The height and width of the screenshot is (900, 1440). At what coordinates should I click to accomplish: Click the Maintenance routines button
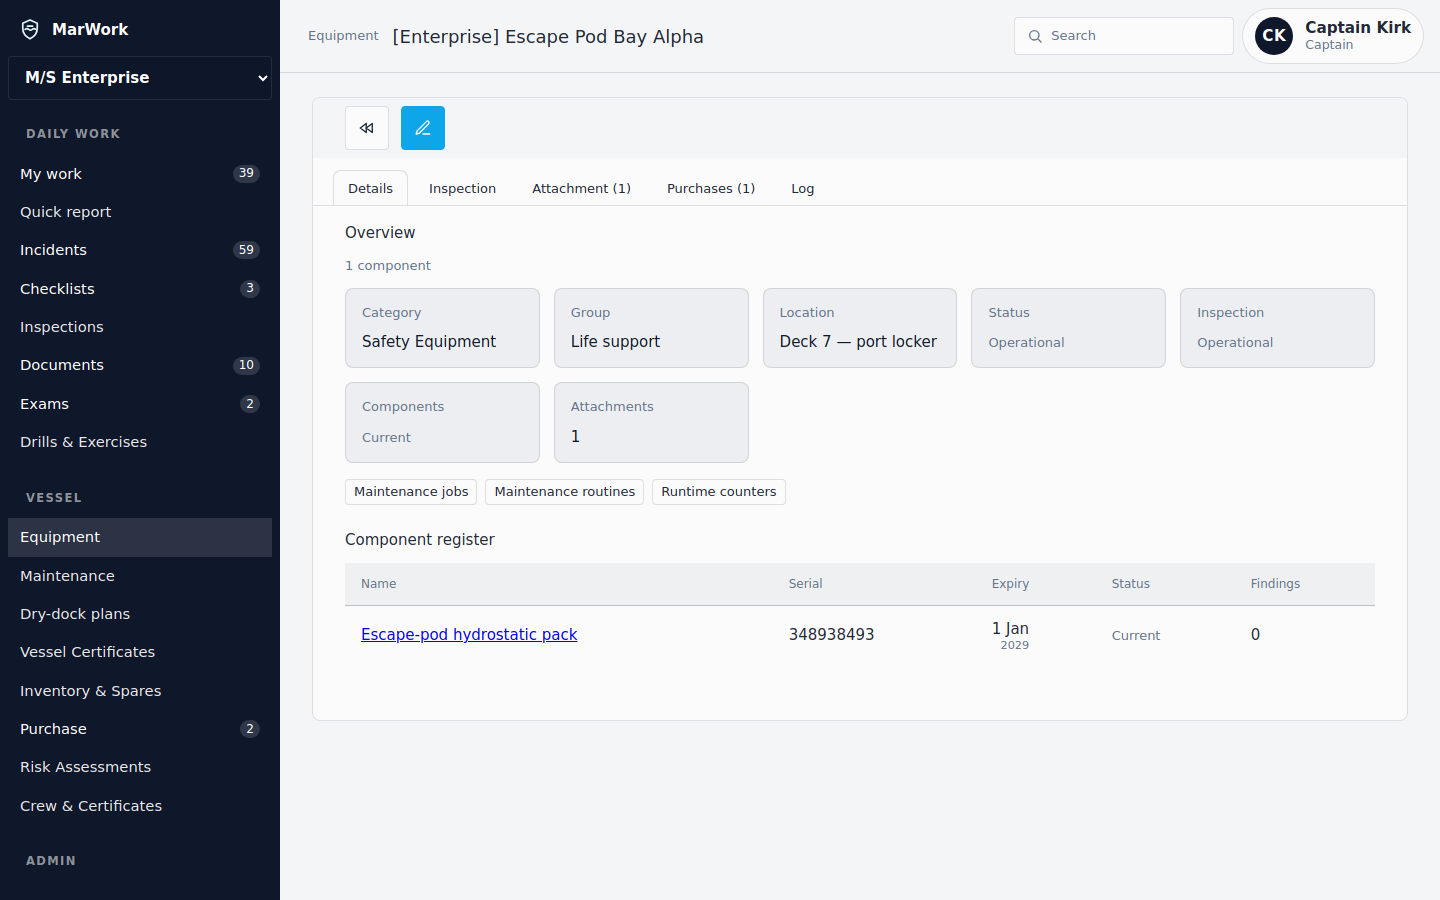pyautogui.click(x=564, y=492)
